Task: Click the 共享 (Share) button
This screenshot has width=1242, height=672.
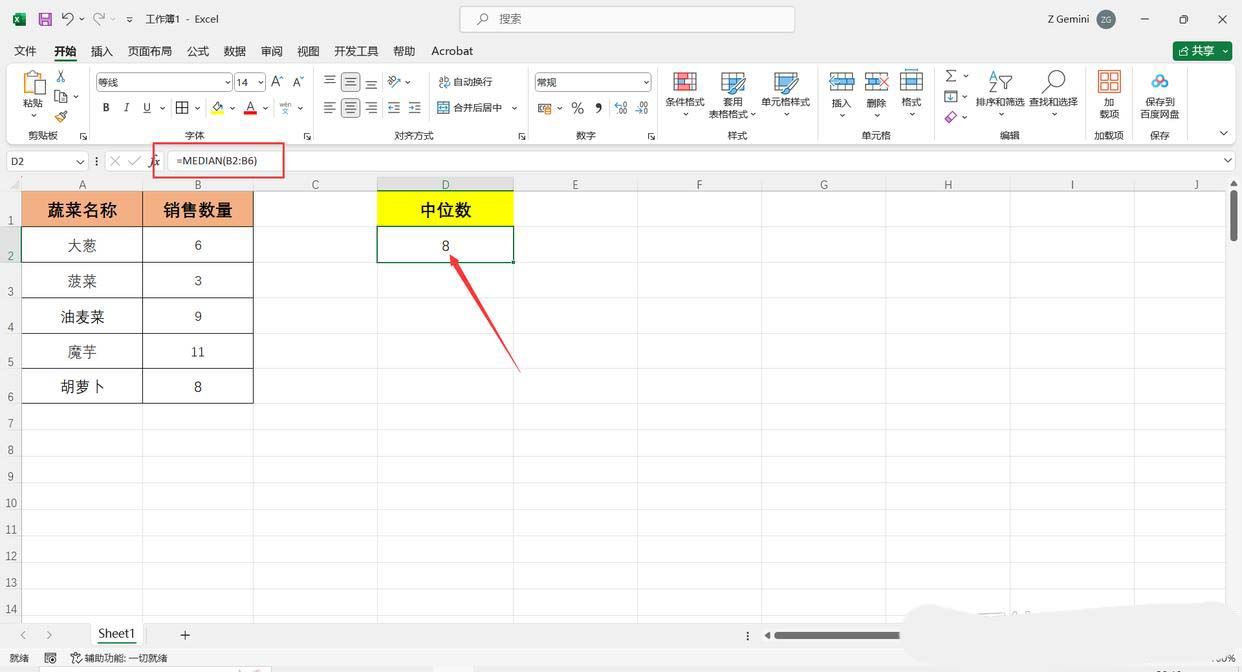Action: pyautogui.click(x=1201, y=51)
